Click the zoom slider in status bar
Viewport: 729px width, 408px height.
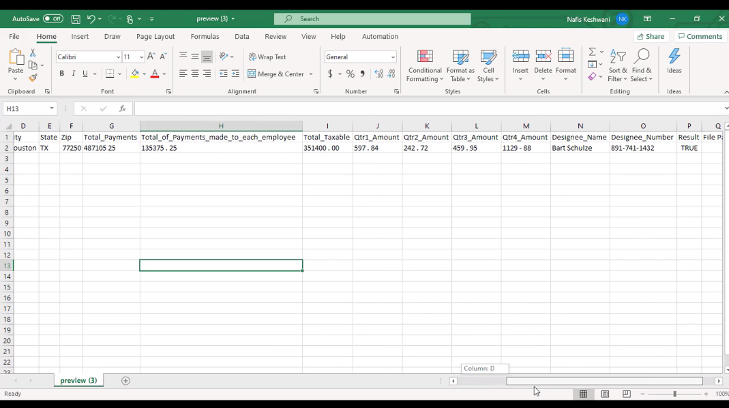pos(674,394)
